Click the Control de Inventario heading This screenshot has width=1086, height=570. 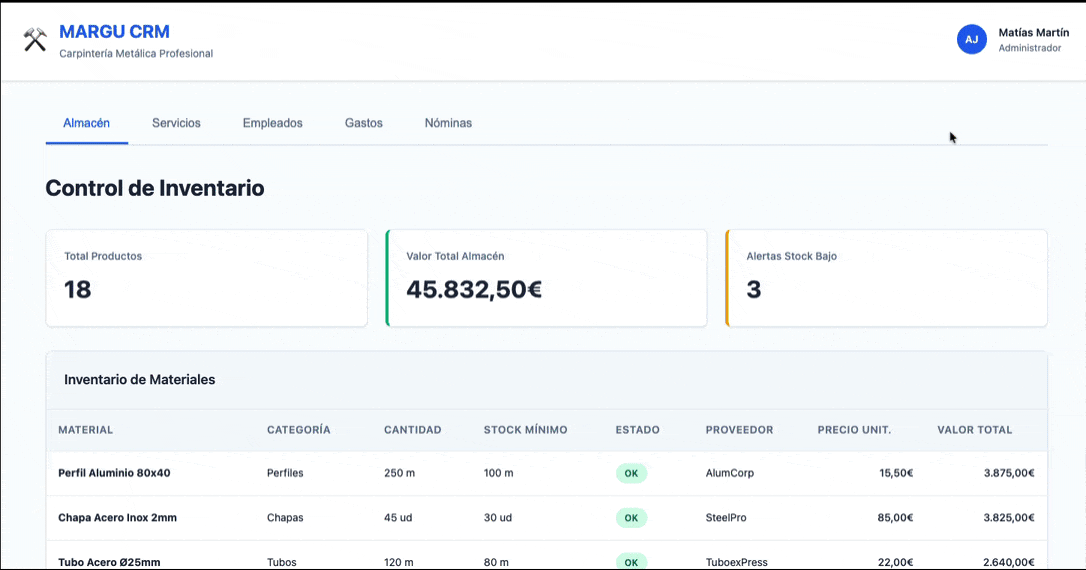click(155, 188)
